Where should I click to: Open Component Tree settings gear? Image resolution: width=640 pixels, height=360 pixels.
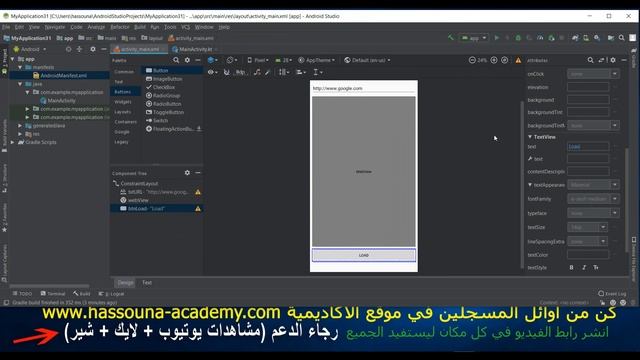pyautogui.click(x=187, y=173)
